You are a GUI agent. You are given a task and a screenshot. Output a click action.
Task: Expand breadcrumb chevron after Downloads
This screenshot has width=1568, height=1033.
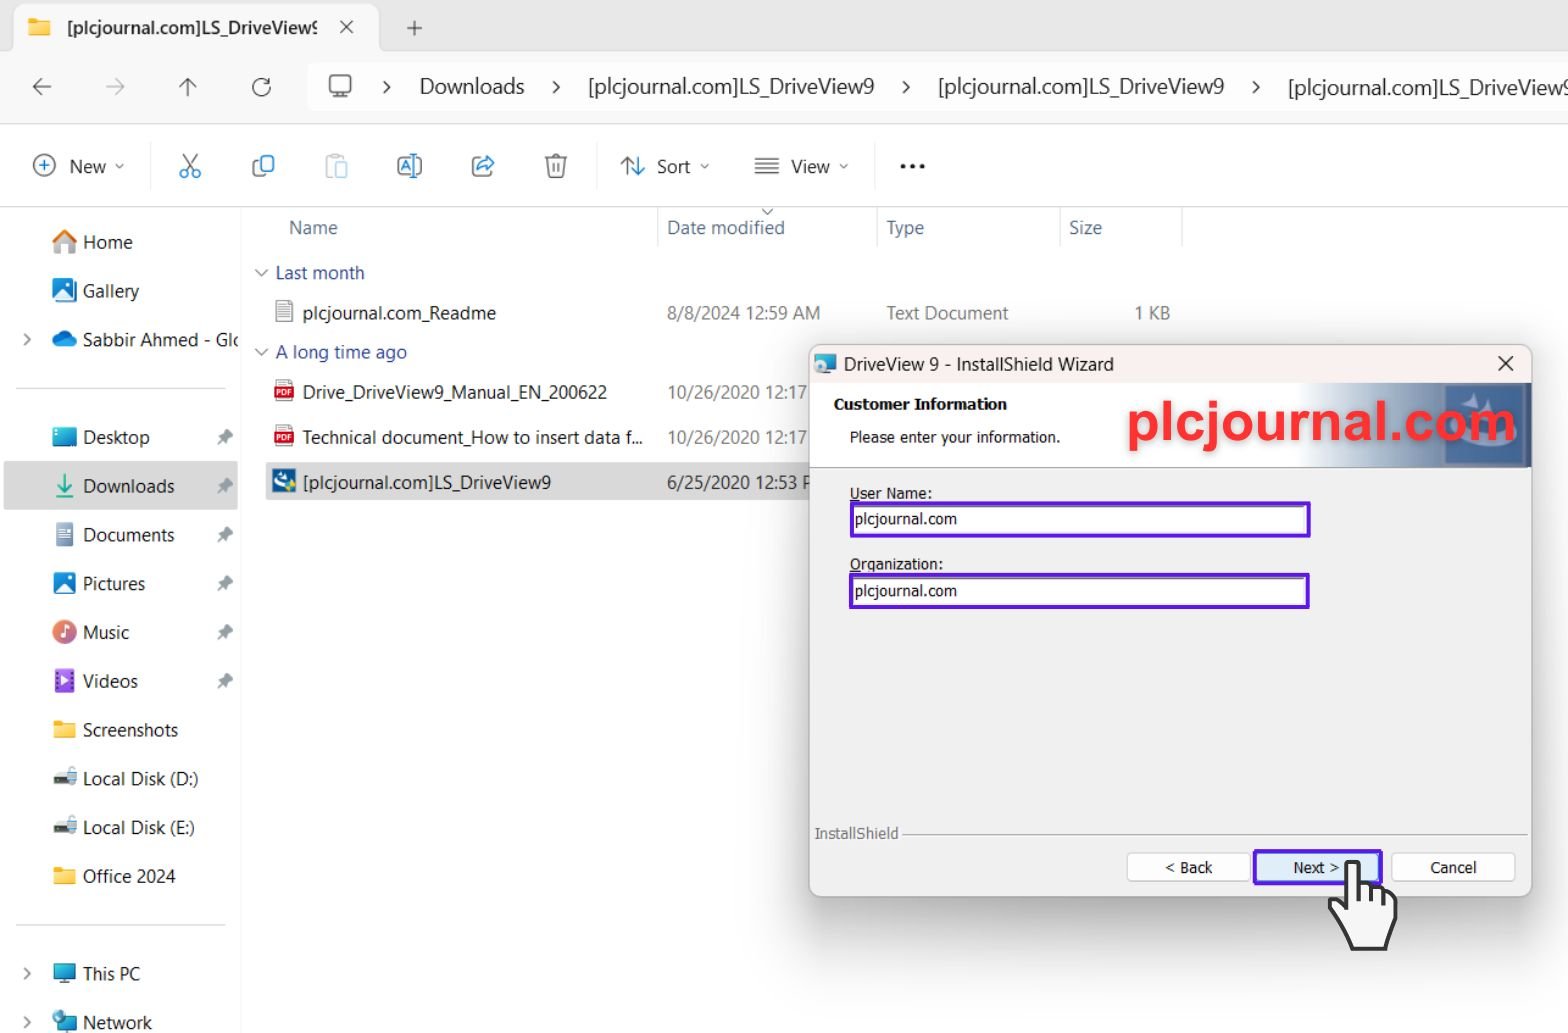coord(556,87)
